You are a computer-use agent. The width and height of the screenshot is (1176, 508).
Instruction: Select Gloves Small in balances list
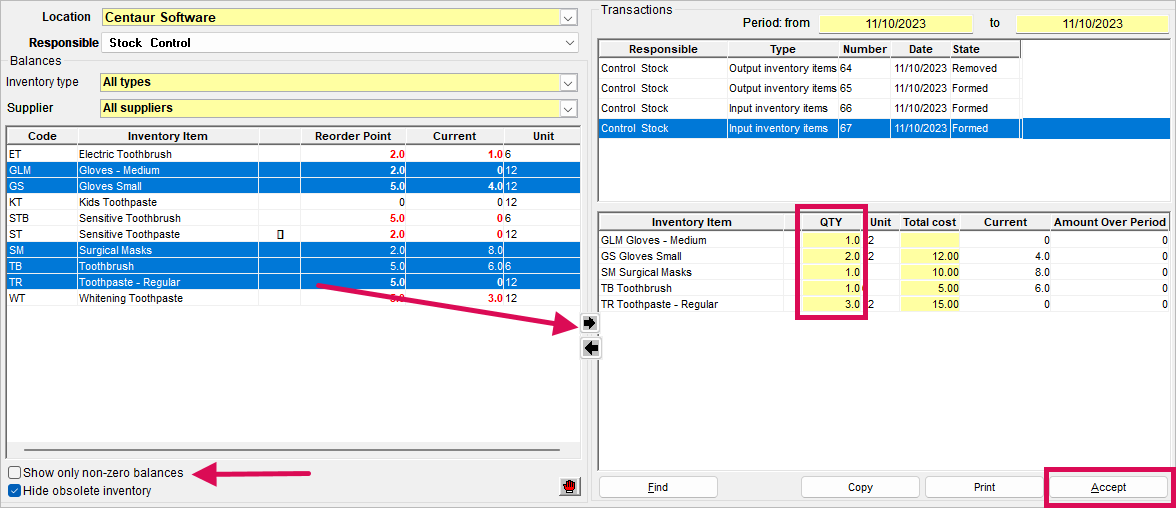pos(293,186)
